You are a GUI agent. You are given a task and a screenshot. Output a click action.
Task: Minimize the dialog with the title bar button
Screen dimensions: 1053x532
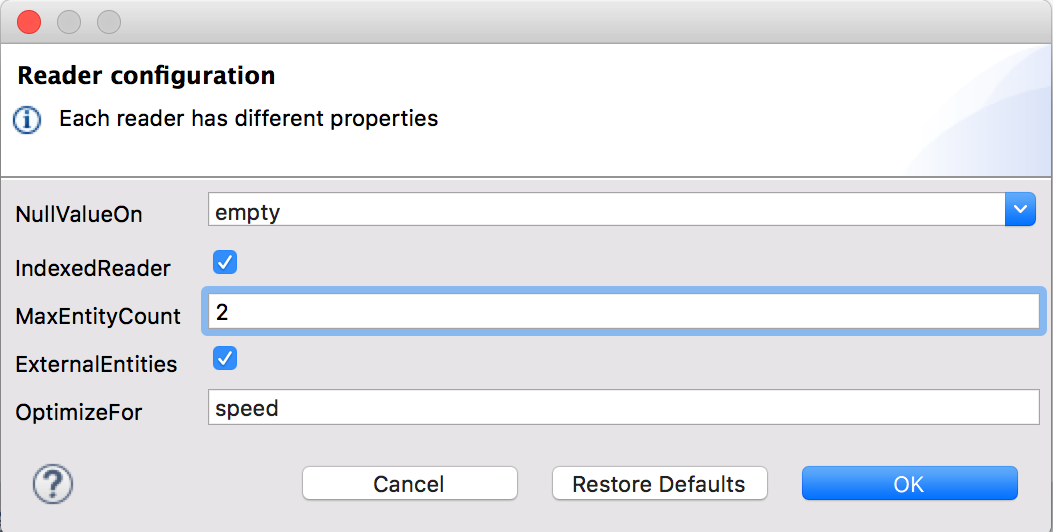(x=69, y=21)
